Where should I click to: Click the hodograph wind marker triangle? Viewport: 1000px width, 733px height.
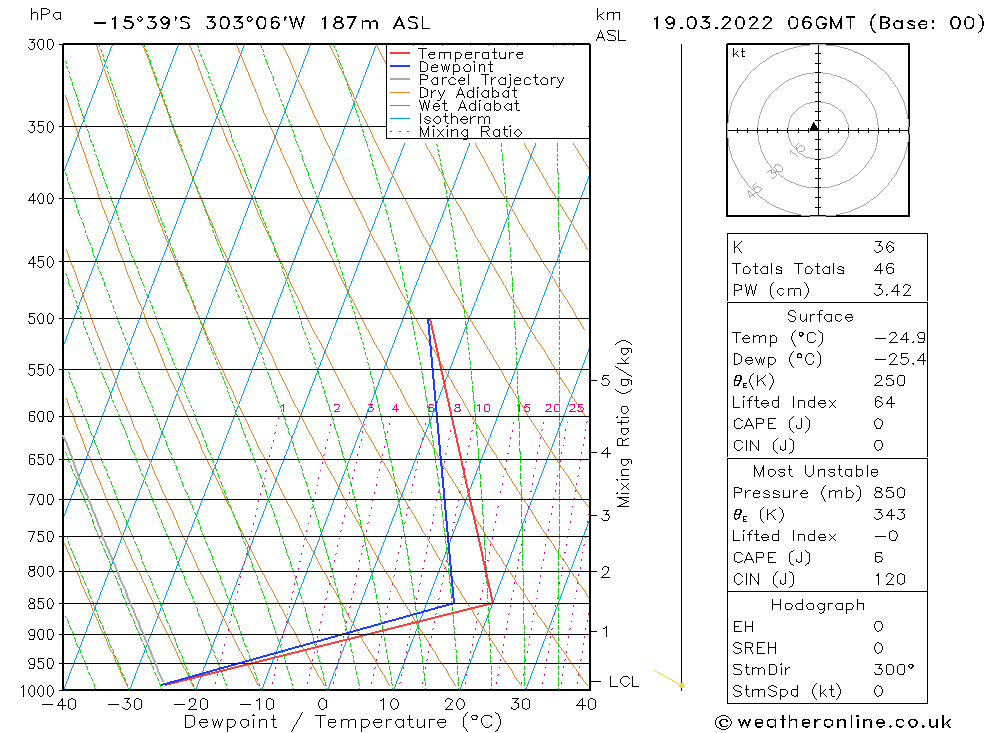(814, 126)
